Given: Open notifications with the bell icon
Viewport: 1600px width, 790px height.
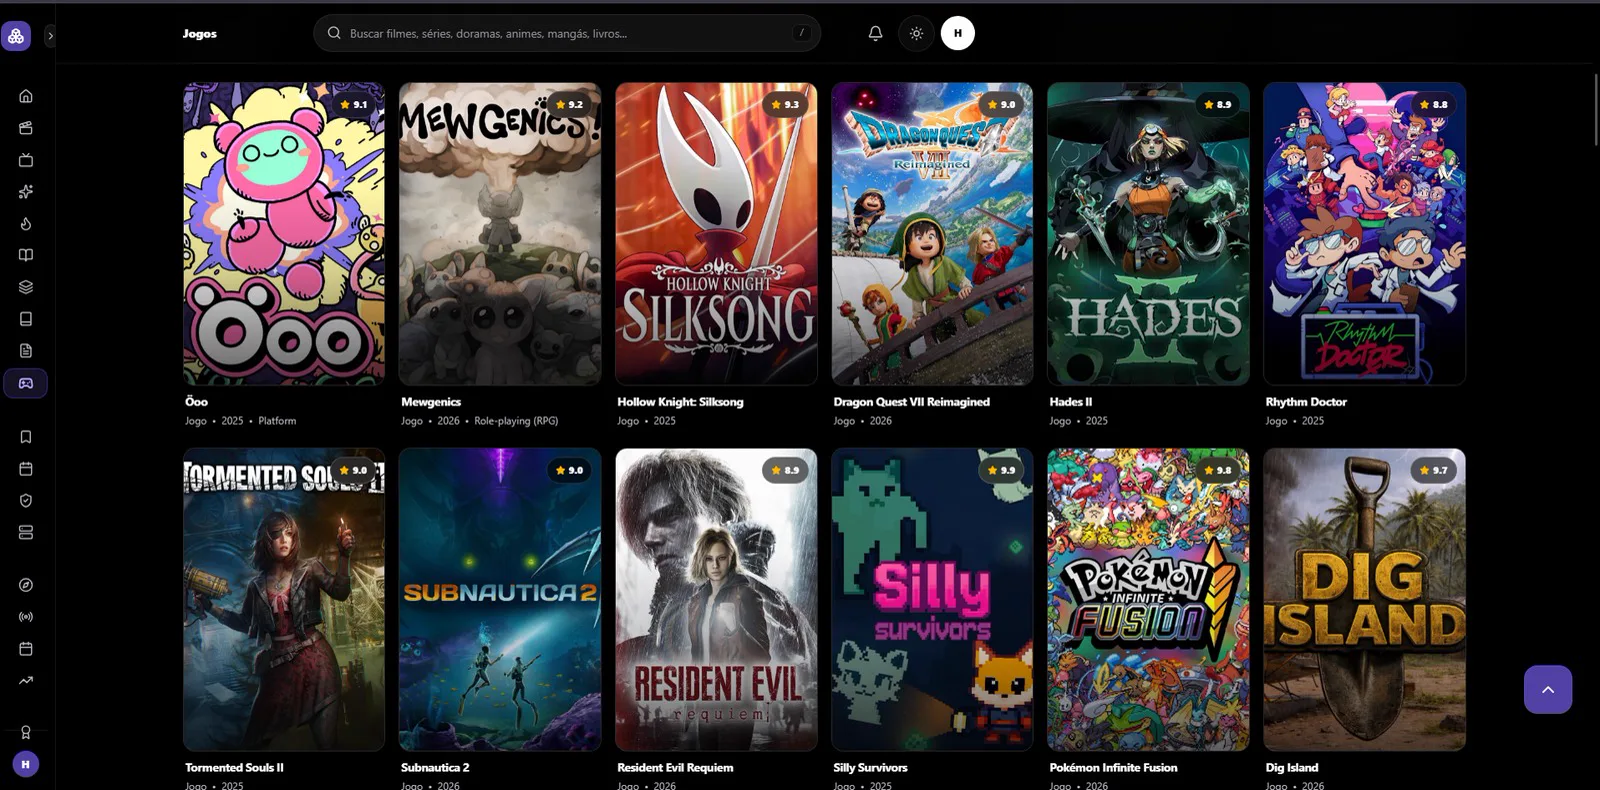Looking at the screenshot, I should (875, 33).
